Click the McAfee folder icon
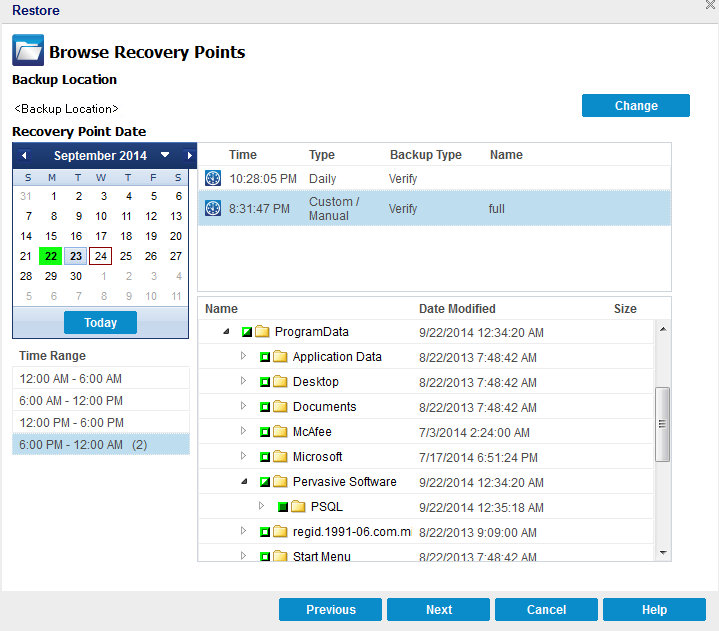The image size is (719, 631). [280, 432]
